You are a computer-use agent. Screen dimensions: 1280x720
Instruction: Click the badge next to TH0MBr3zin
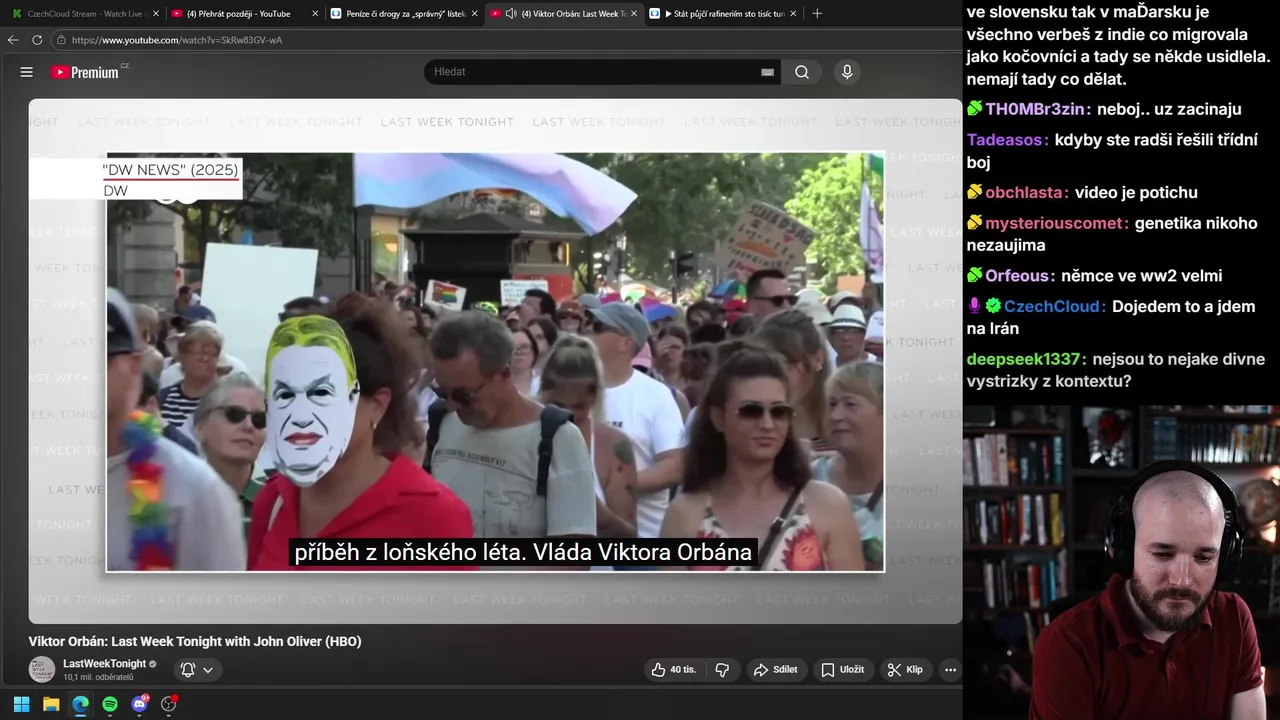[x=974, y=108]
